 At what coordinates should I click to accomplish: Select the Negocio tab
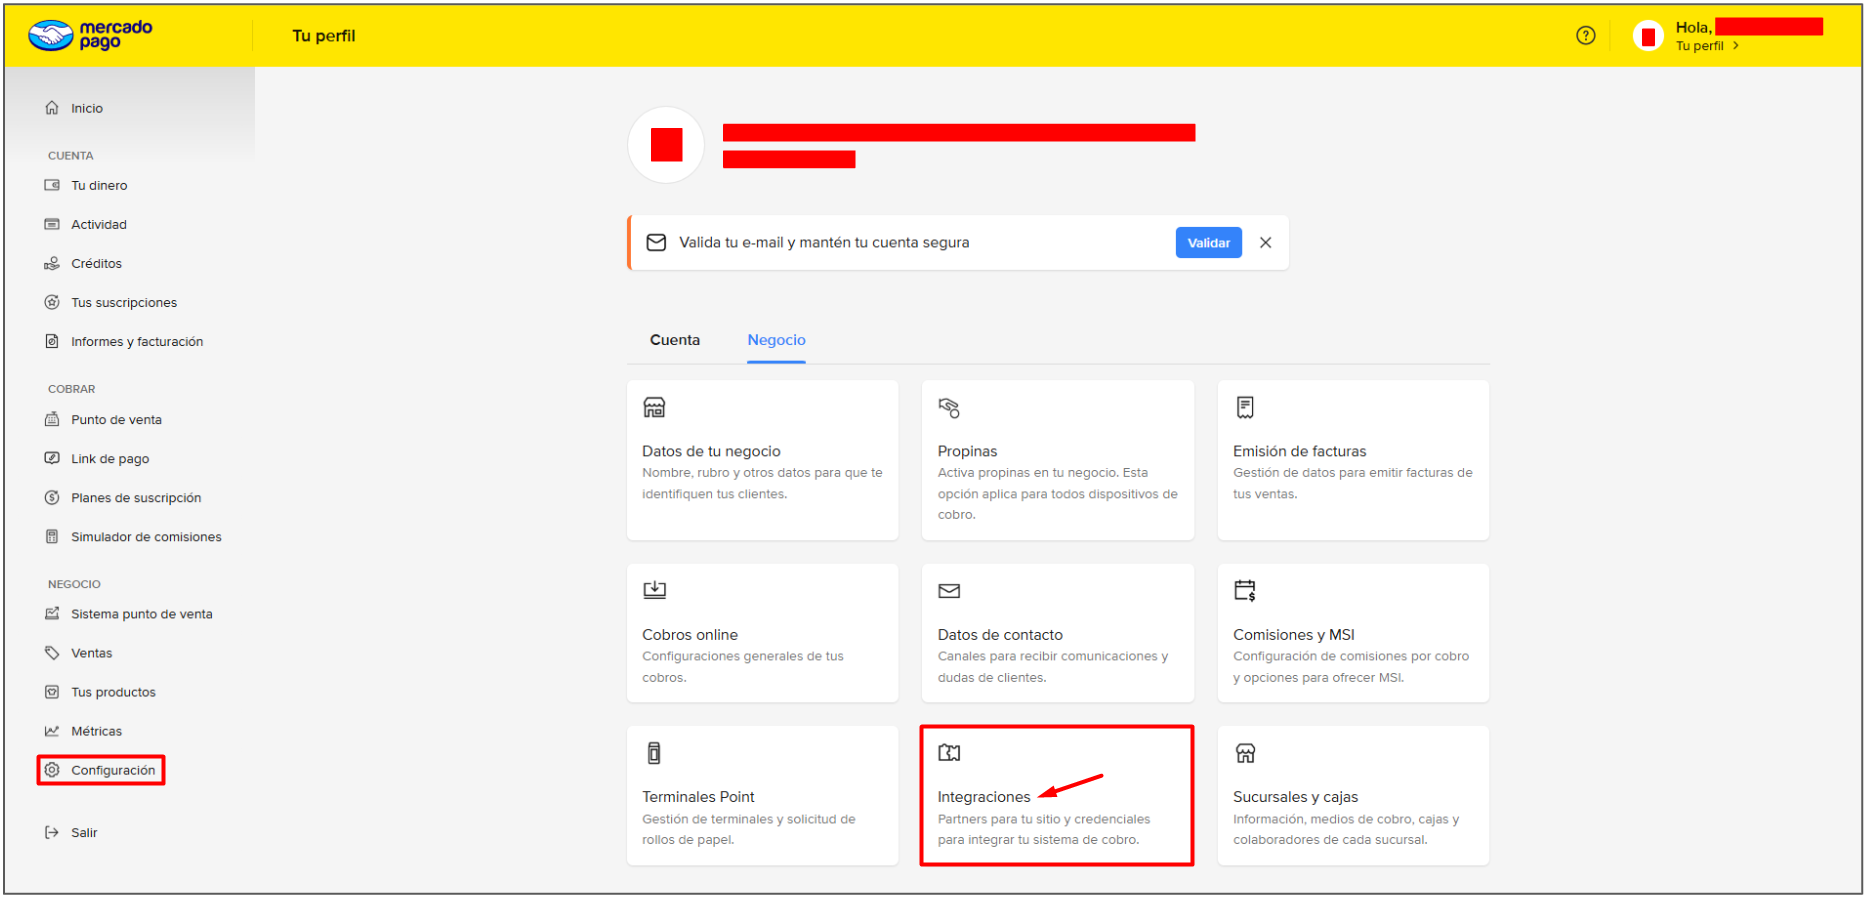(x=776, y=340)
